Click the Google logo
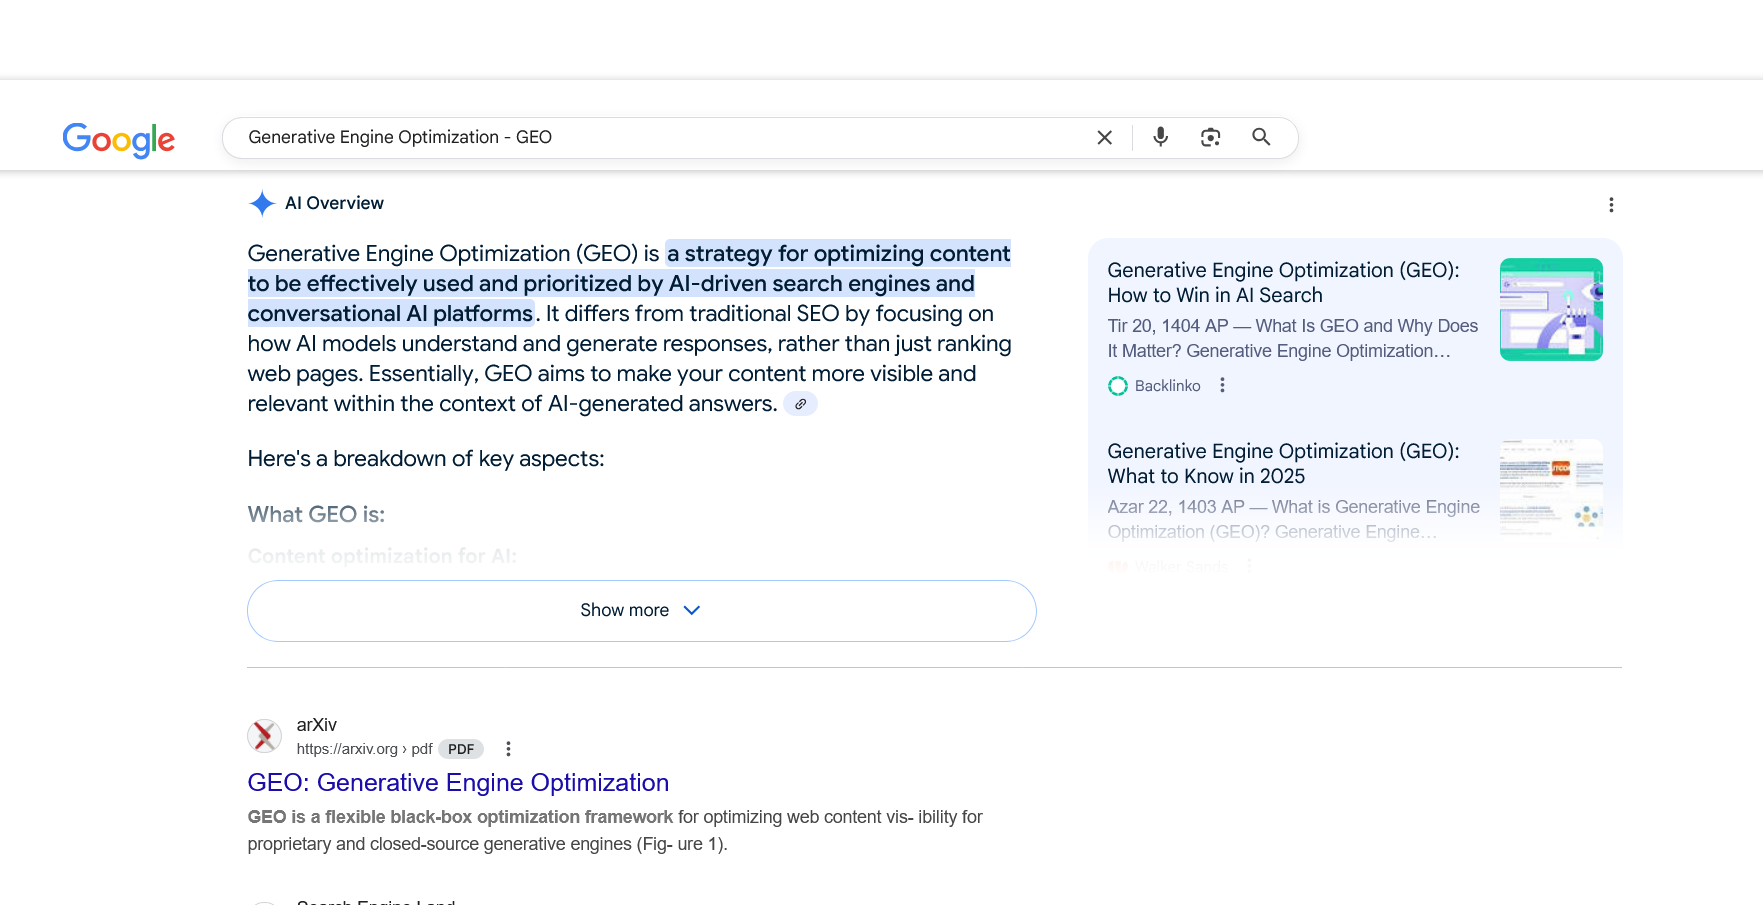1763x905 pixels. pyautogui.click(x=119, y=139)
